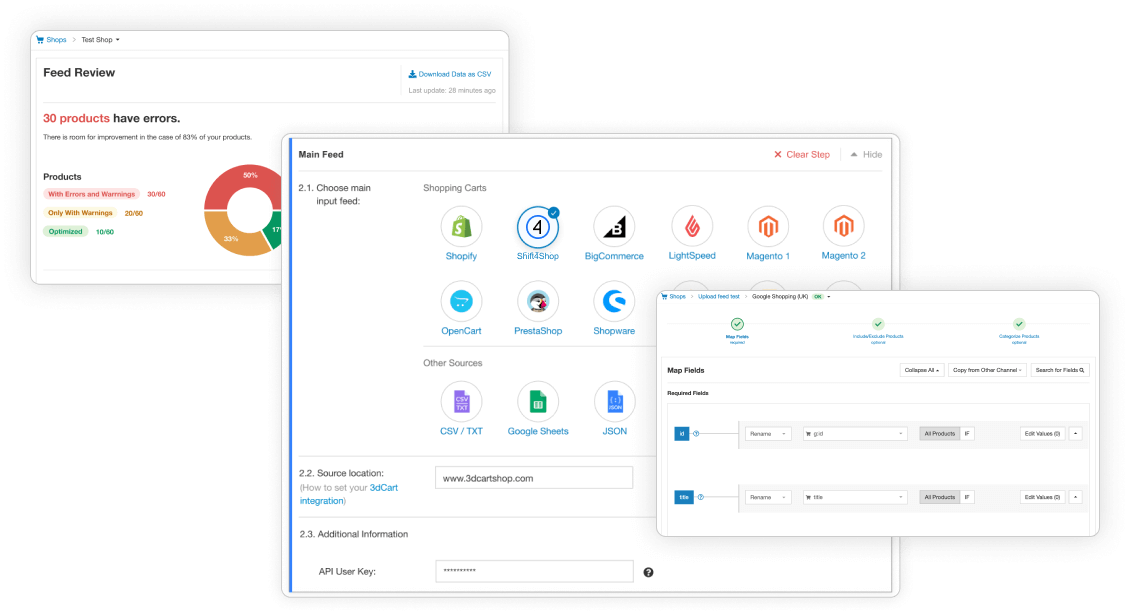This screenshot has width=1130, height=614.
Task: Pick the JSON source icon
Action: tap(614, 401)
